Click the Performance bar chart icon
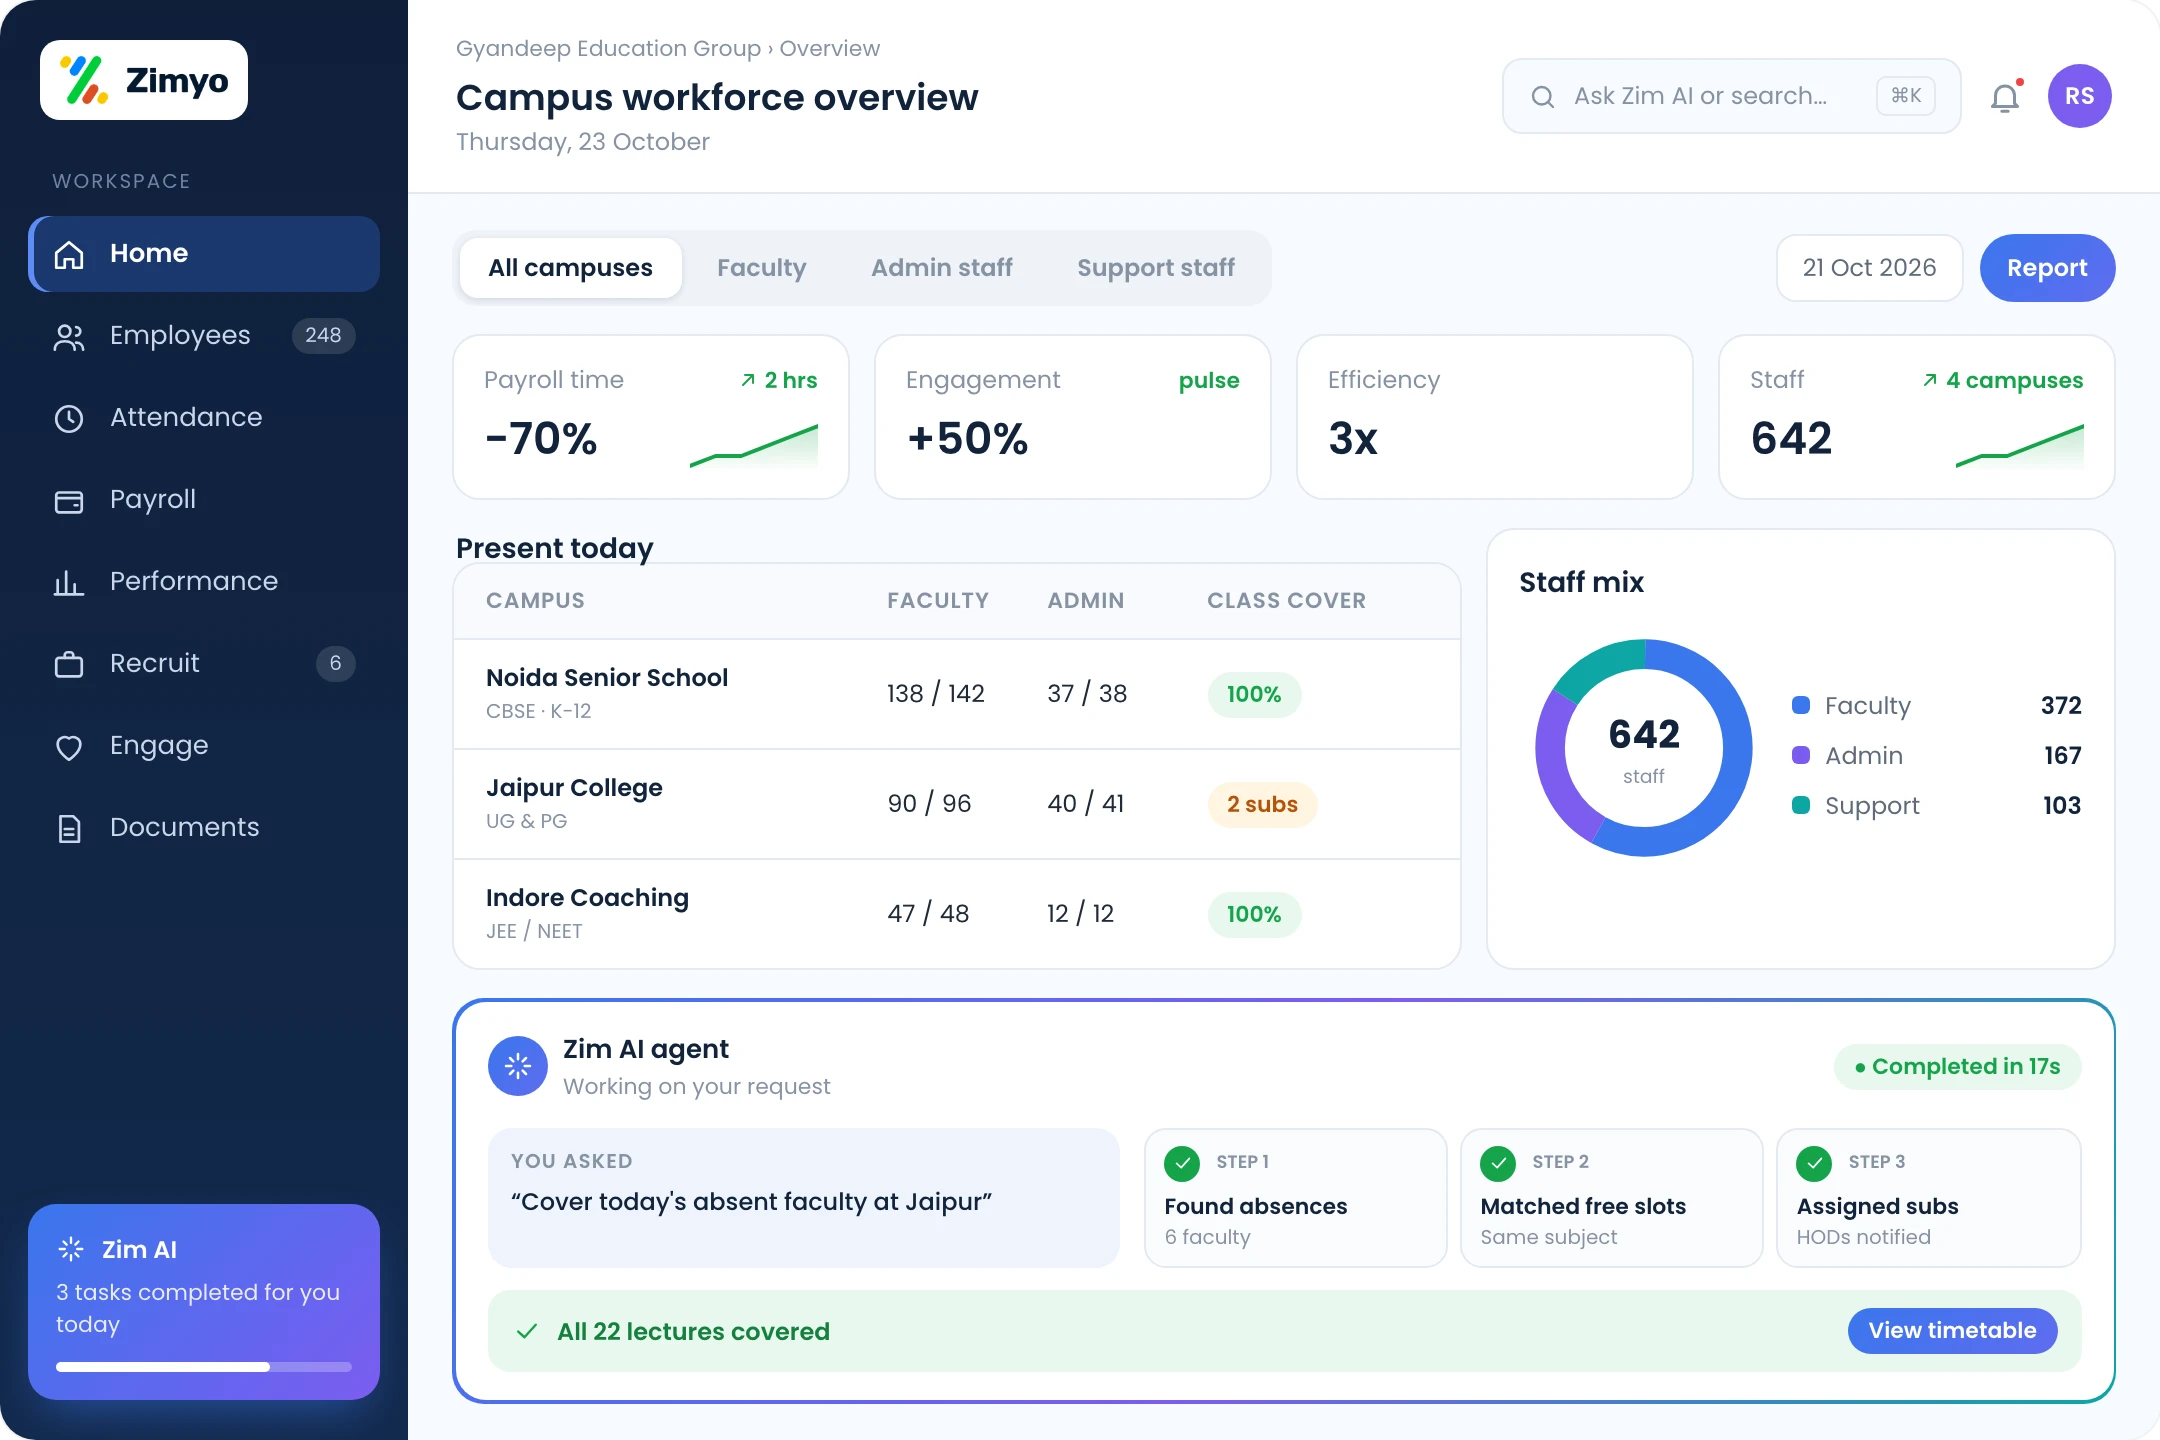2160x1440 pixels. coord(69,582)
